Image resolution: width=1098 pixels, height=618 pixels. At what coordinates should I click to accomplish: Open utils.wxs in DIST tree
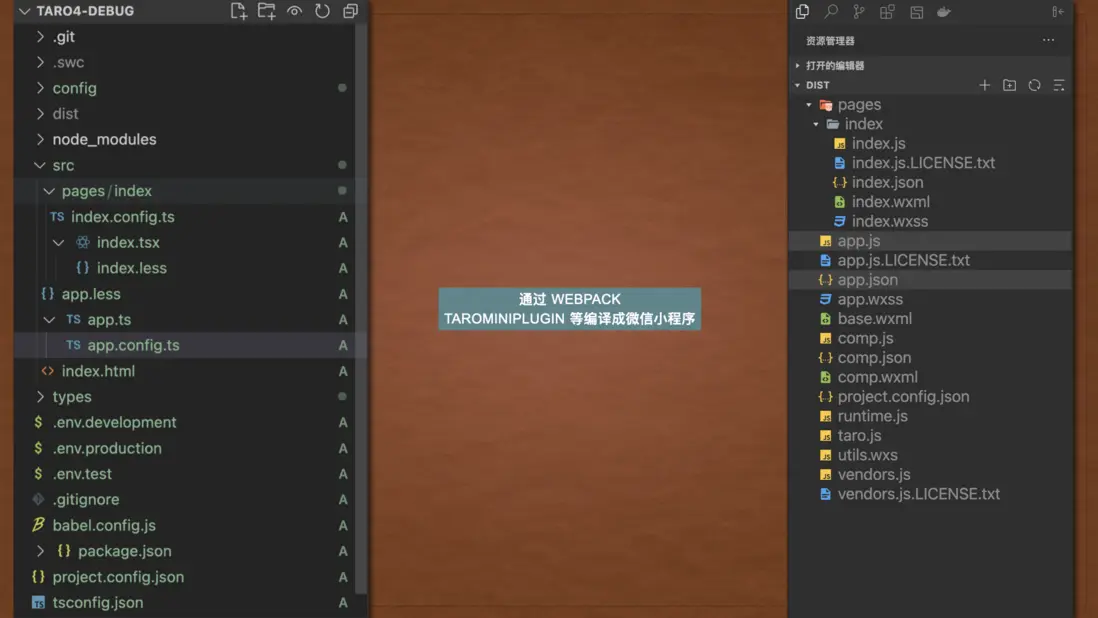867,456
